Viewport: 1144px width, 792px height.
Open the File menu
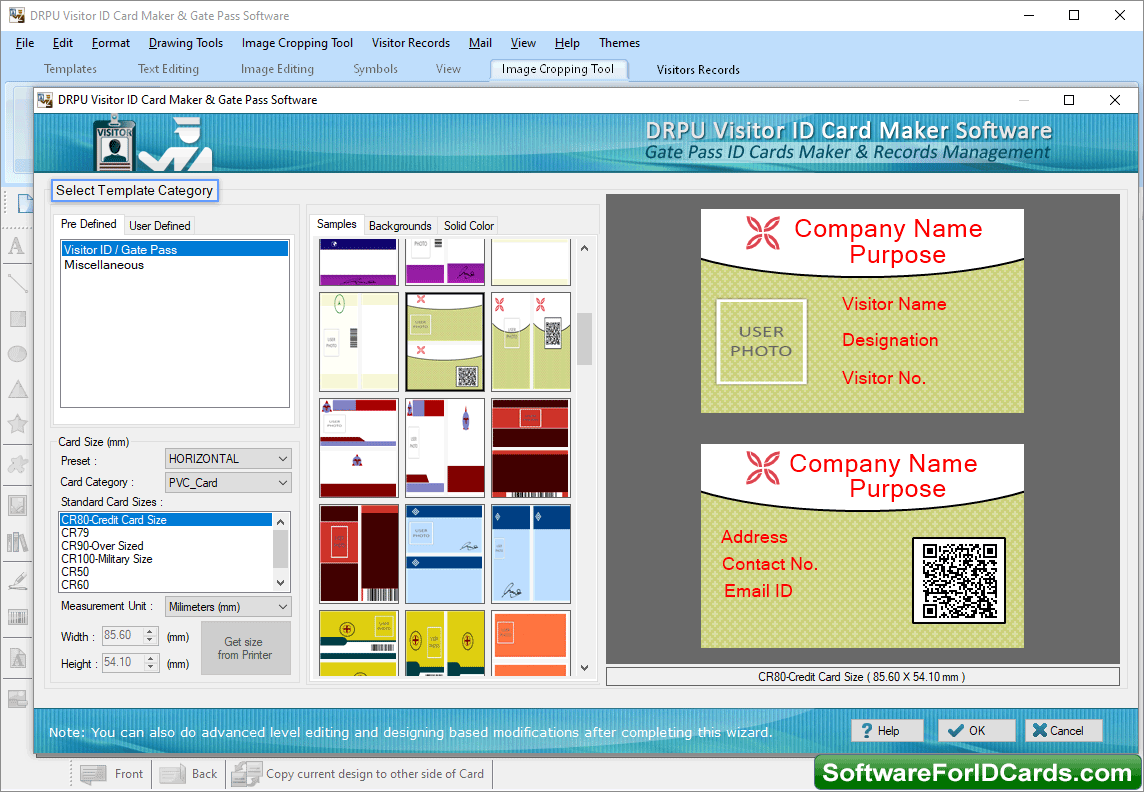(x=25, y=43)
